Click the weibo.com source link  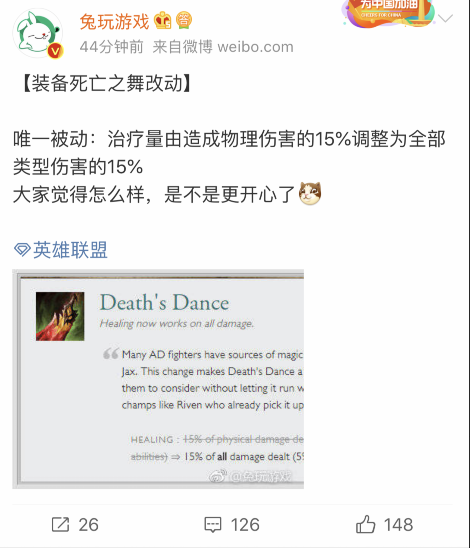(255, 47)
